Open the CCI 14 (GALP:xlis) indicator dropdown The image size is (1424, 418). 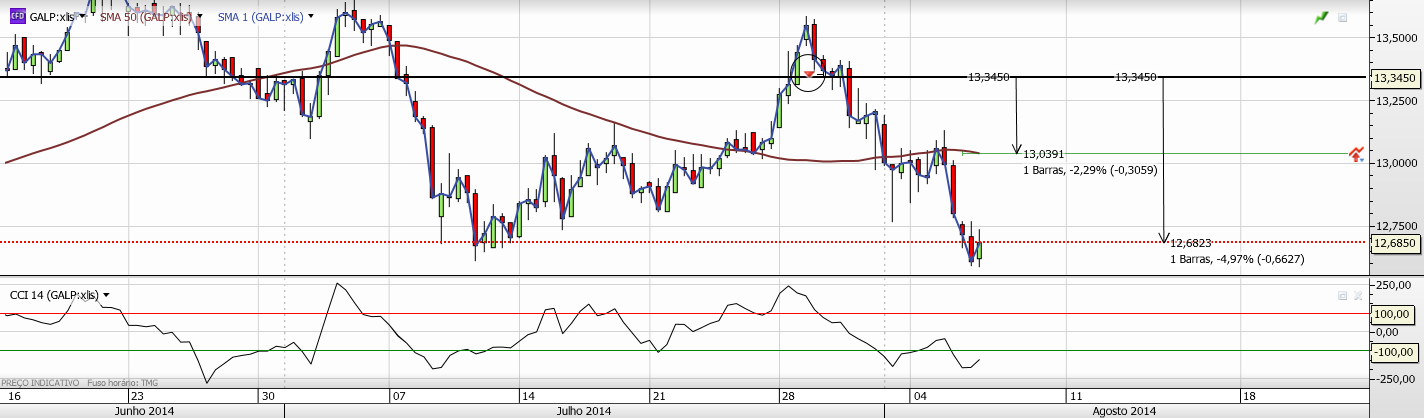(x=106, y=295)
